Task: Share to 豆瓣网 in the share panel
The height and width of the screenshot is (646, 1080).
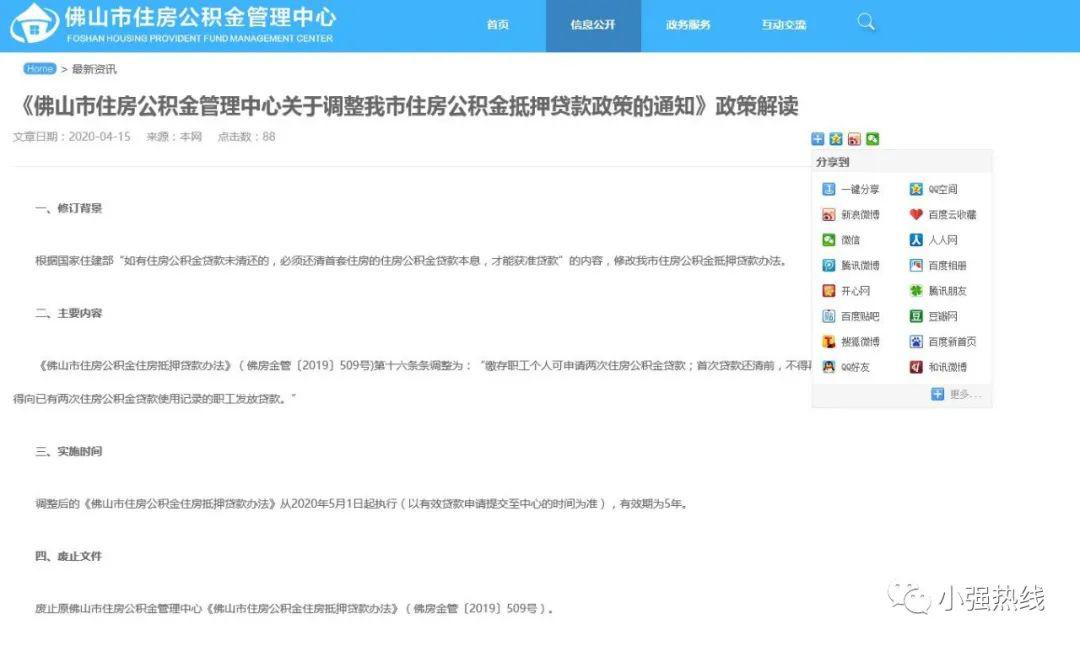Action: tap(933, 316)
